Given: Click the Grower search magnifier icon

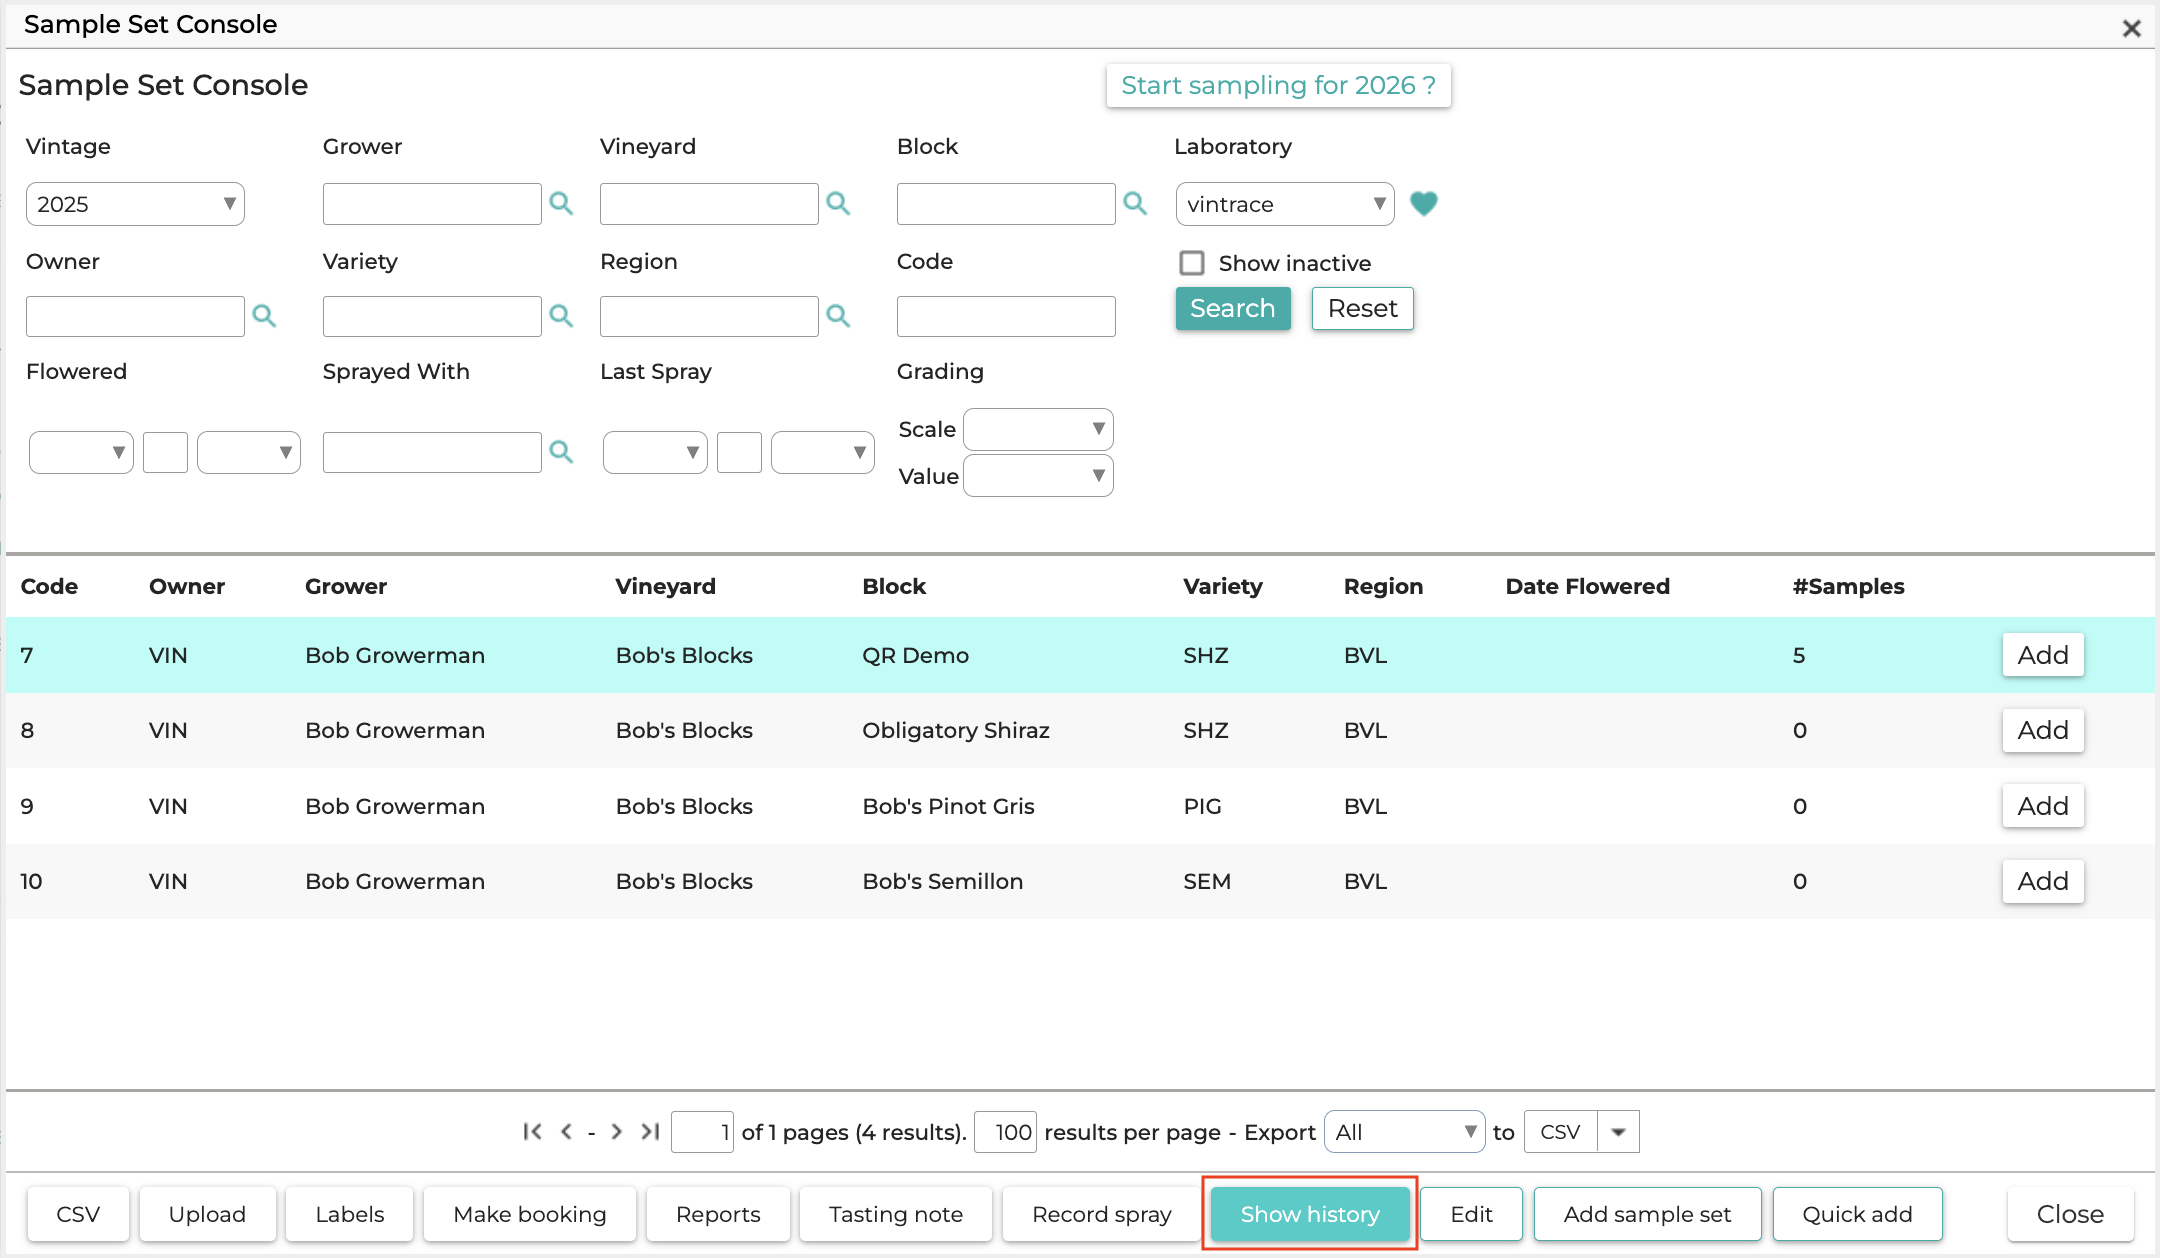Looking at the screenshot, I should tap(561, 204).
